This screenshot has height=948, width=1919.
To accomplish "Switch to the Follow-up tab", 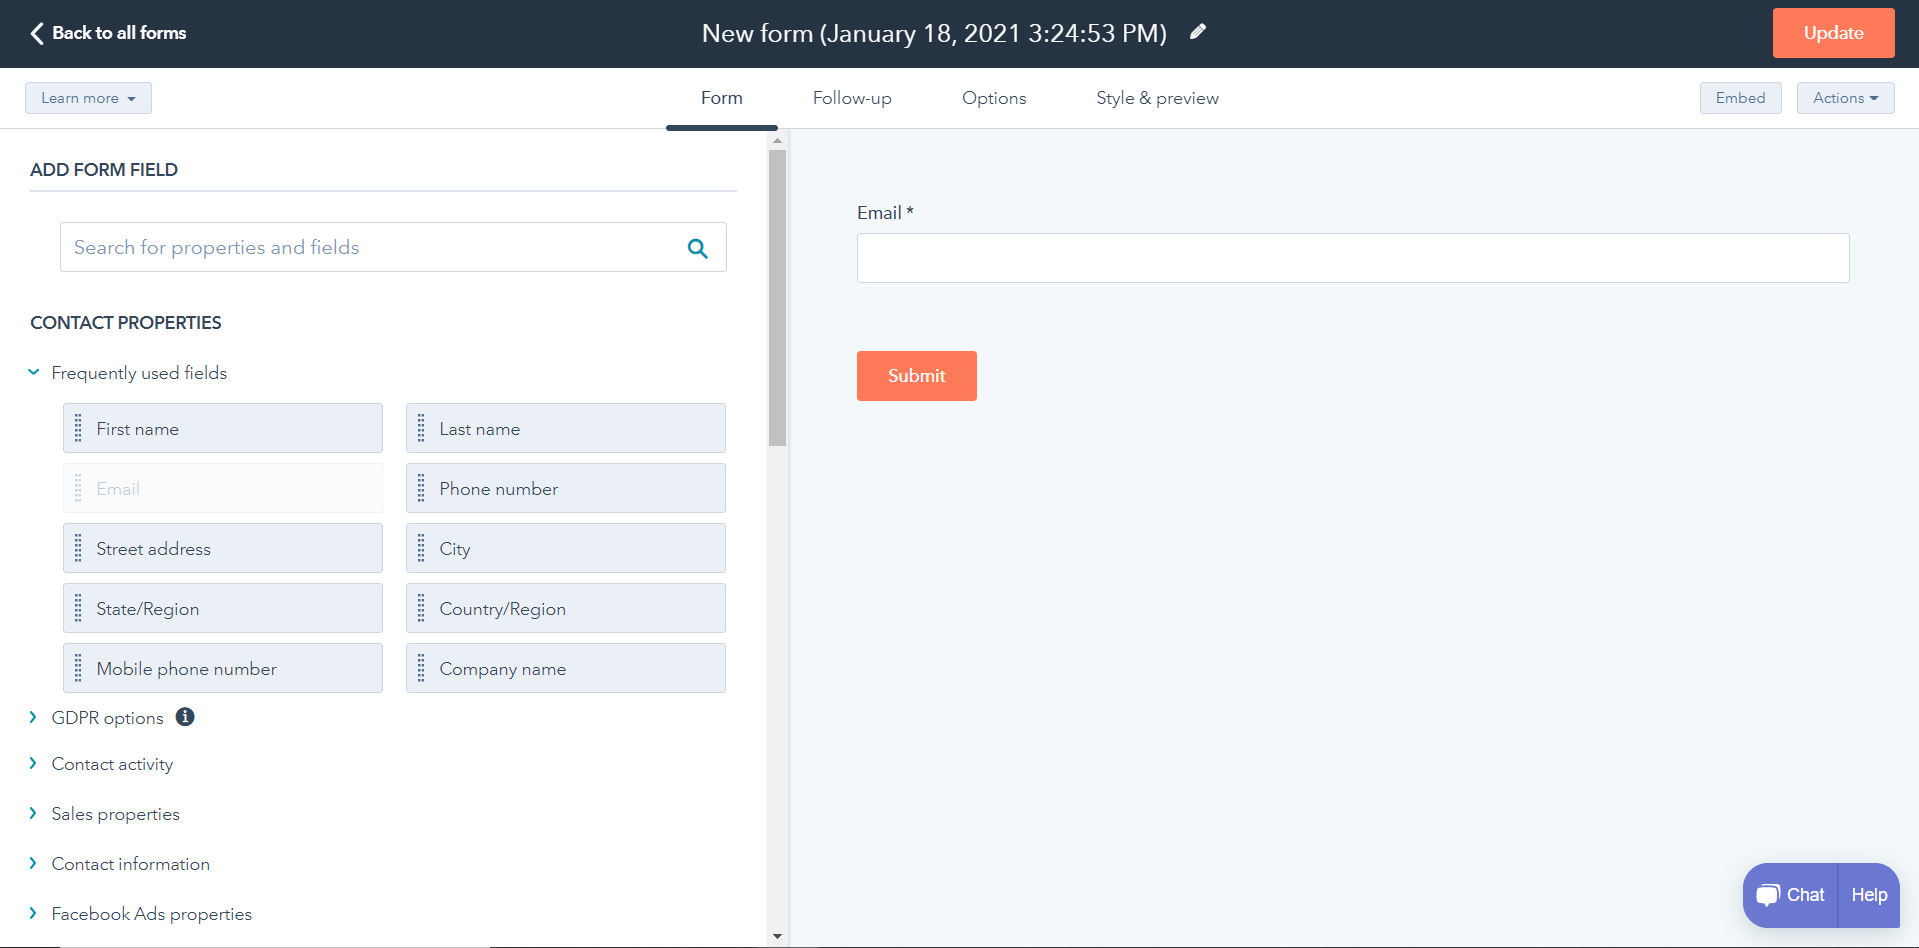I will [851, 98].
